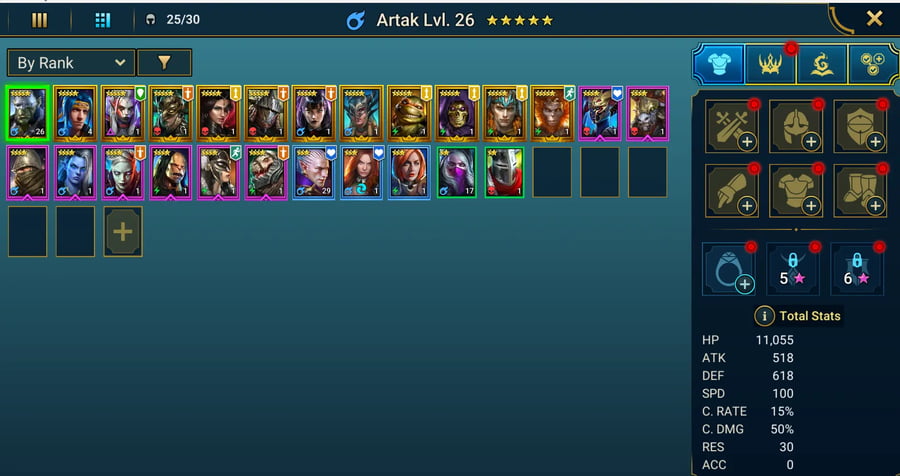Add a weapon to the empty slot
Image resolution: width=900 pixels, height=476 pixels.
pyautogui.click(x=732, y=126)
